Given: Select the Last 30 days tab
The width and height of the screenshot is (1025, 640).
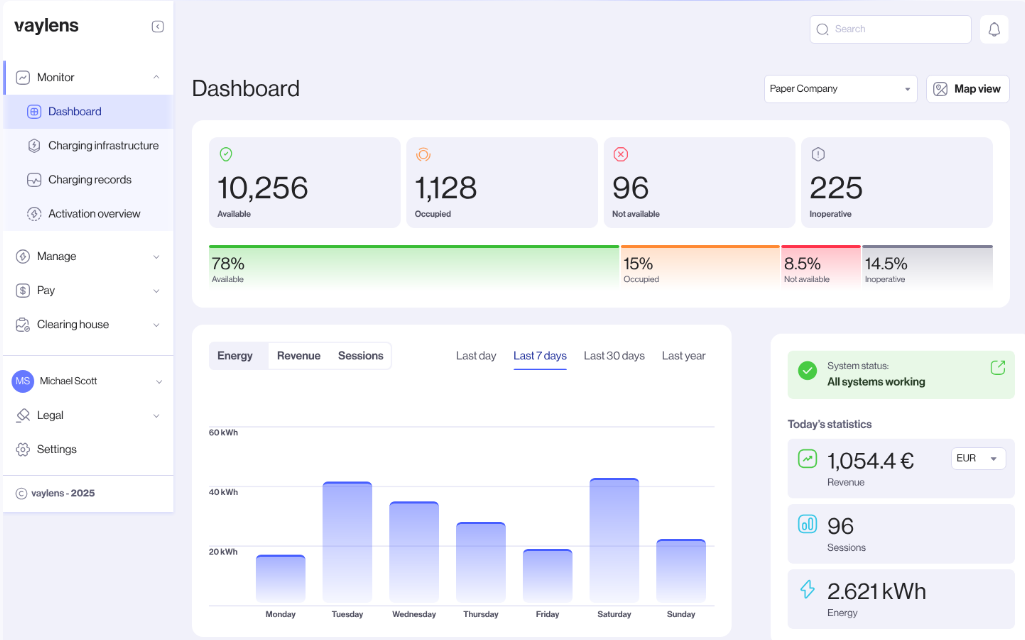Looking at the screenshot, I should click(x=614, y=356).
